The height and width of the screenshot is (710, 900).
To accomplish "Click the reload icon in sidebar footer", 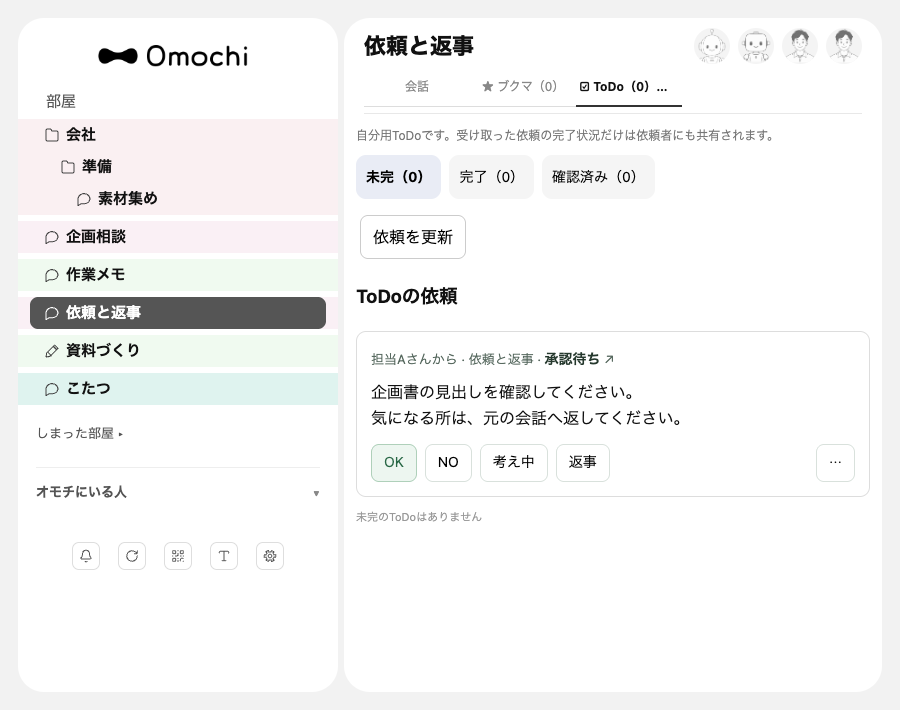I will [x=132, y=556].
